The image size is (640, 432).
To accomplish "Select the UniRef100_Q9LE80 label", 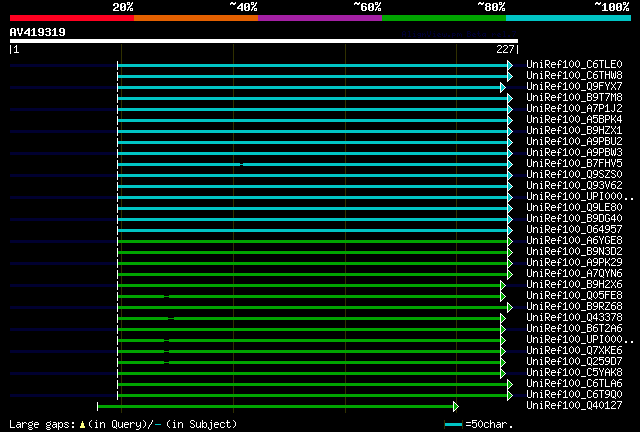I will click(x=574, y=208).
